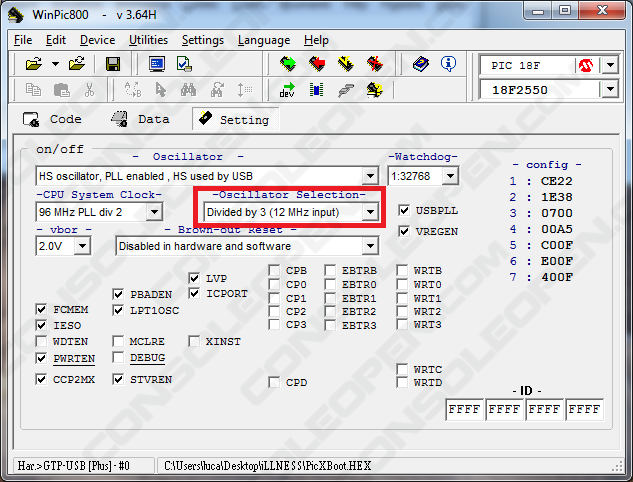Click the last ID field FFFF
The image size is (633, 482).
(x=584, y=409)
